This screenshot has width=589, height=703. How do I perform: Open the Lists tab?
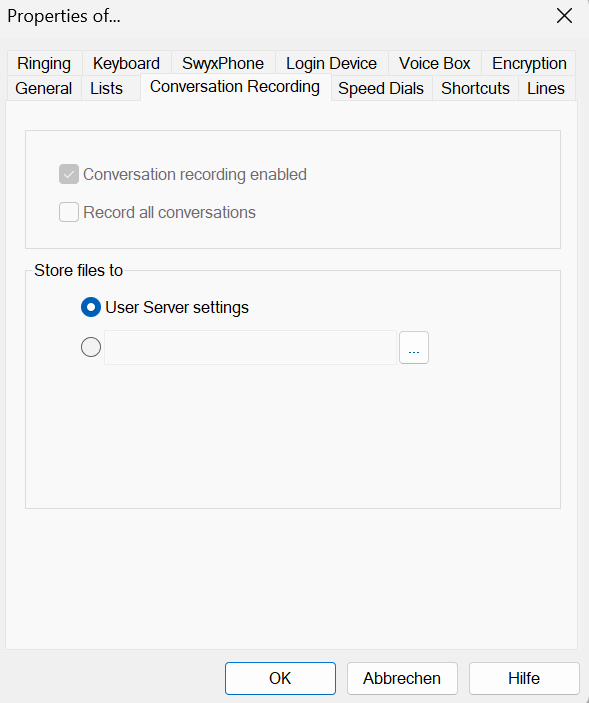(x=106, y=88)
